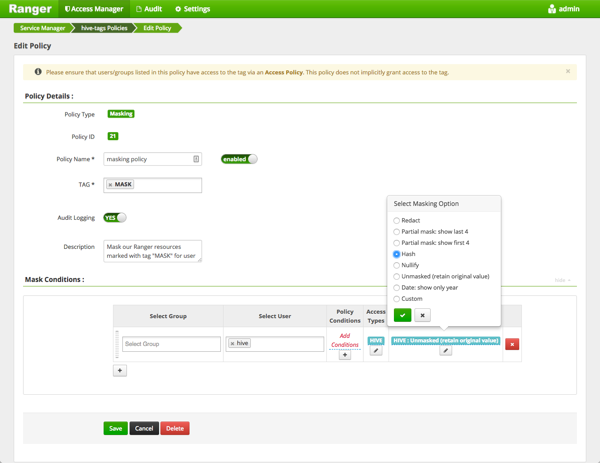The width and height of the screenshot is (600, 463).
Task: Select Partial mask: show first 4
Action: tap(396, 243)
